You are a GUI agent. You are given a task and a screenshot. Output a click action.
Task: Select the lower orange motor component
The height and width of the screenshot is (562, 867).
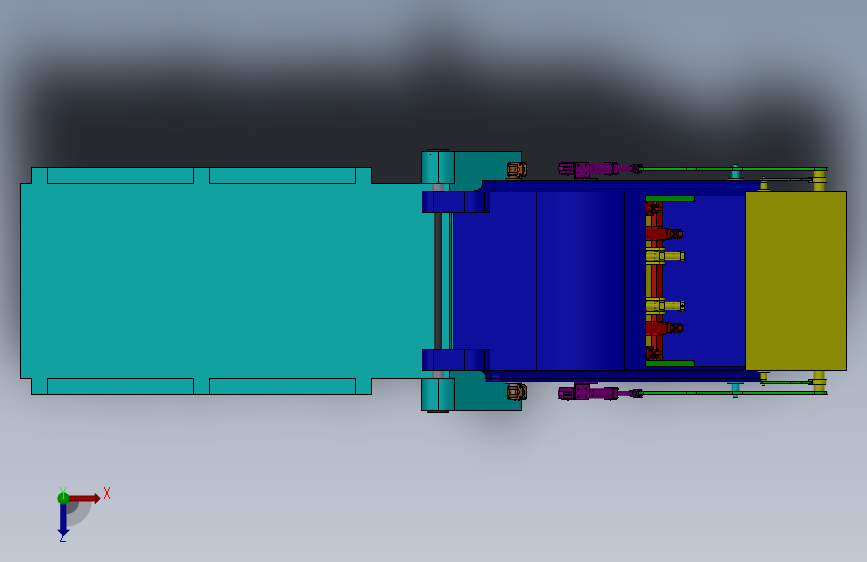(516, 392)
